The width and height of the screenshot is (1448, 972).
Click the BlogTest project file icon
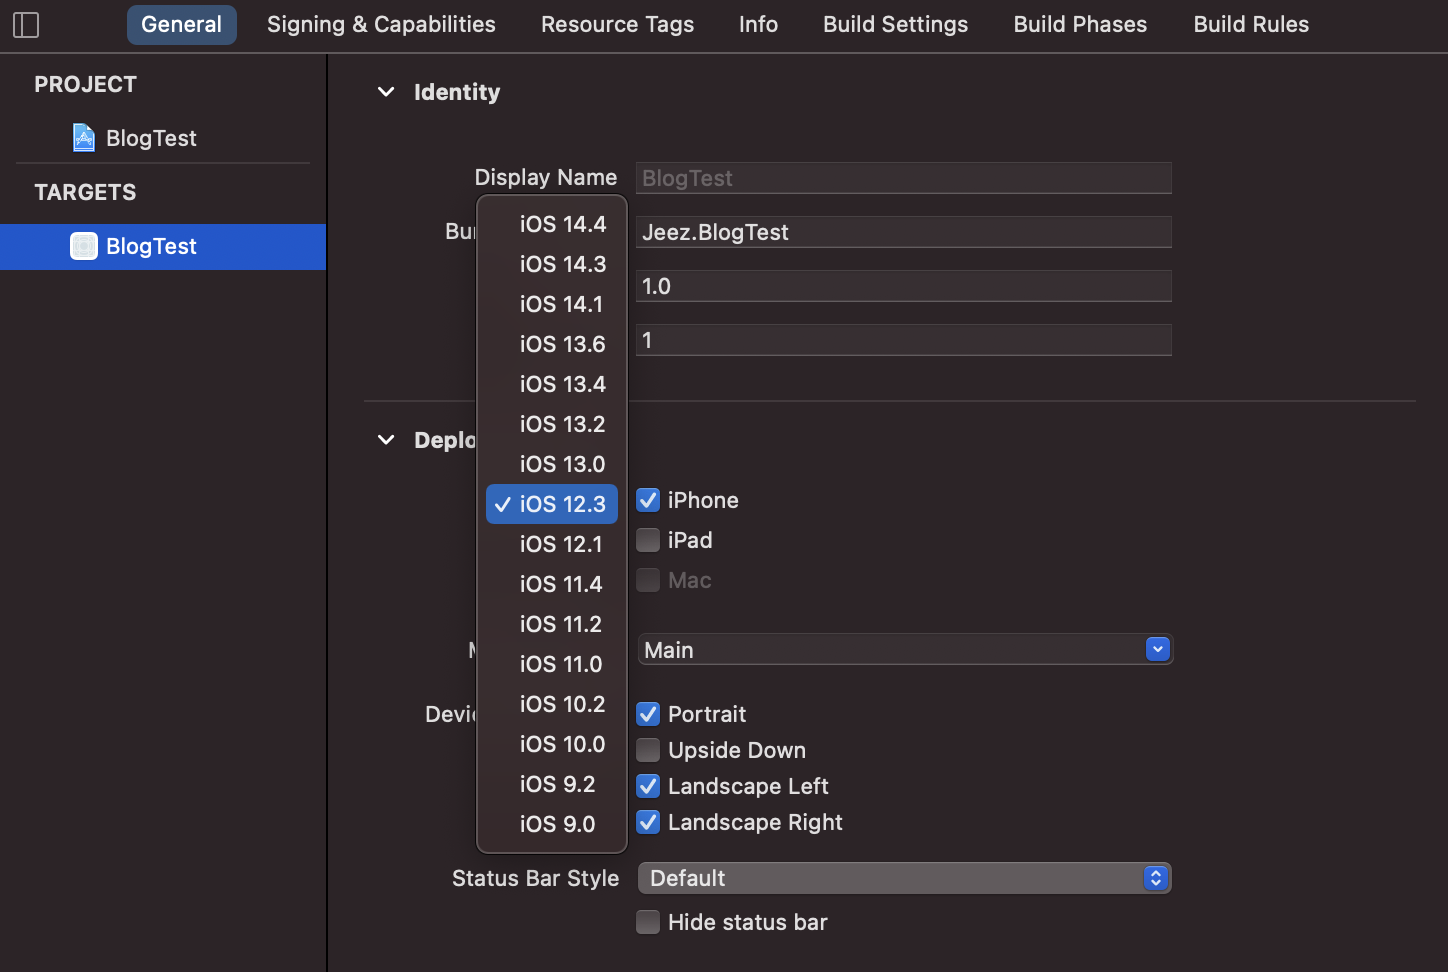pos(84,137)
